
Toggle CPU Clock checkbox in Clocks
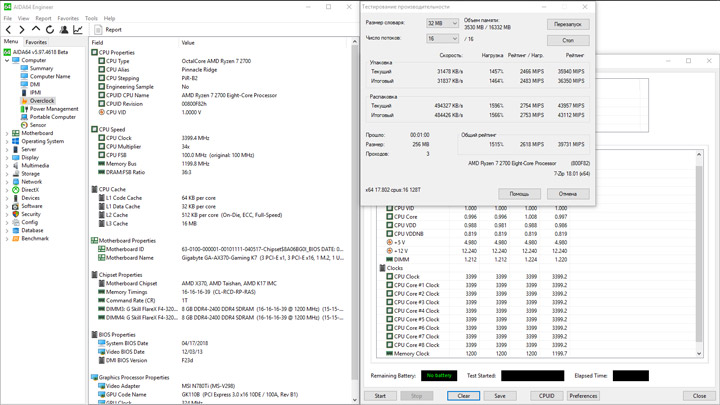(x=389, y=276)
